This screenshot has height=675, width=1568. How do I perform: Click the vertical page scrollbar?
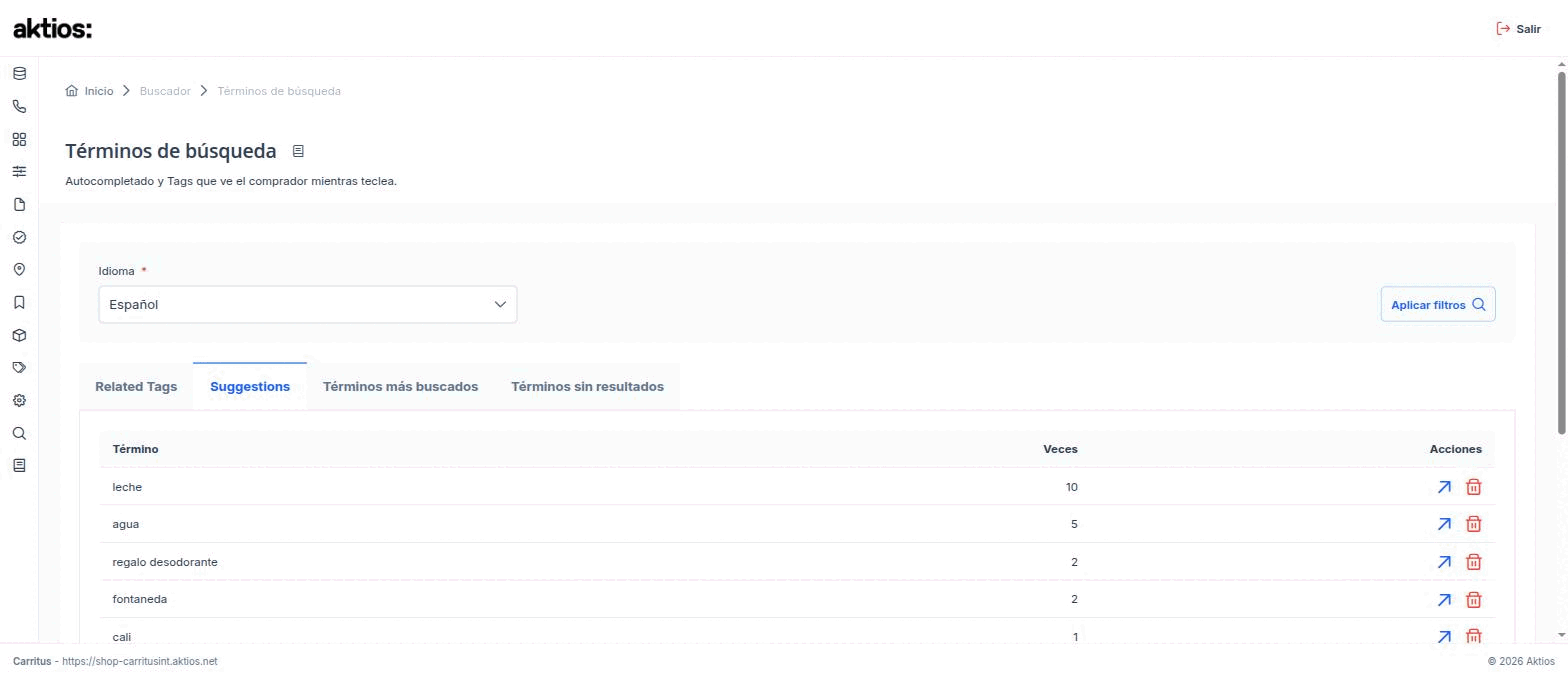1561,253
